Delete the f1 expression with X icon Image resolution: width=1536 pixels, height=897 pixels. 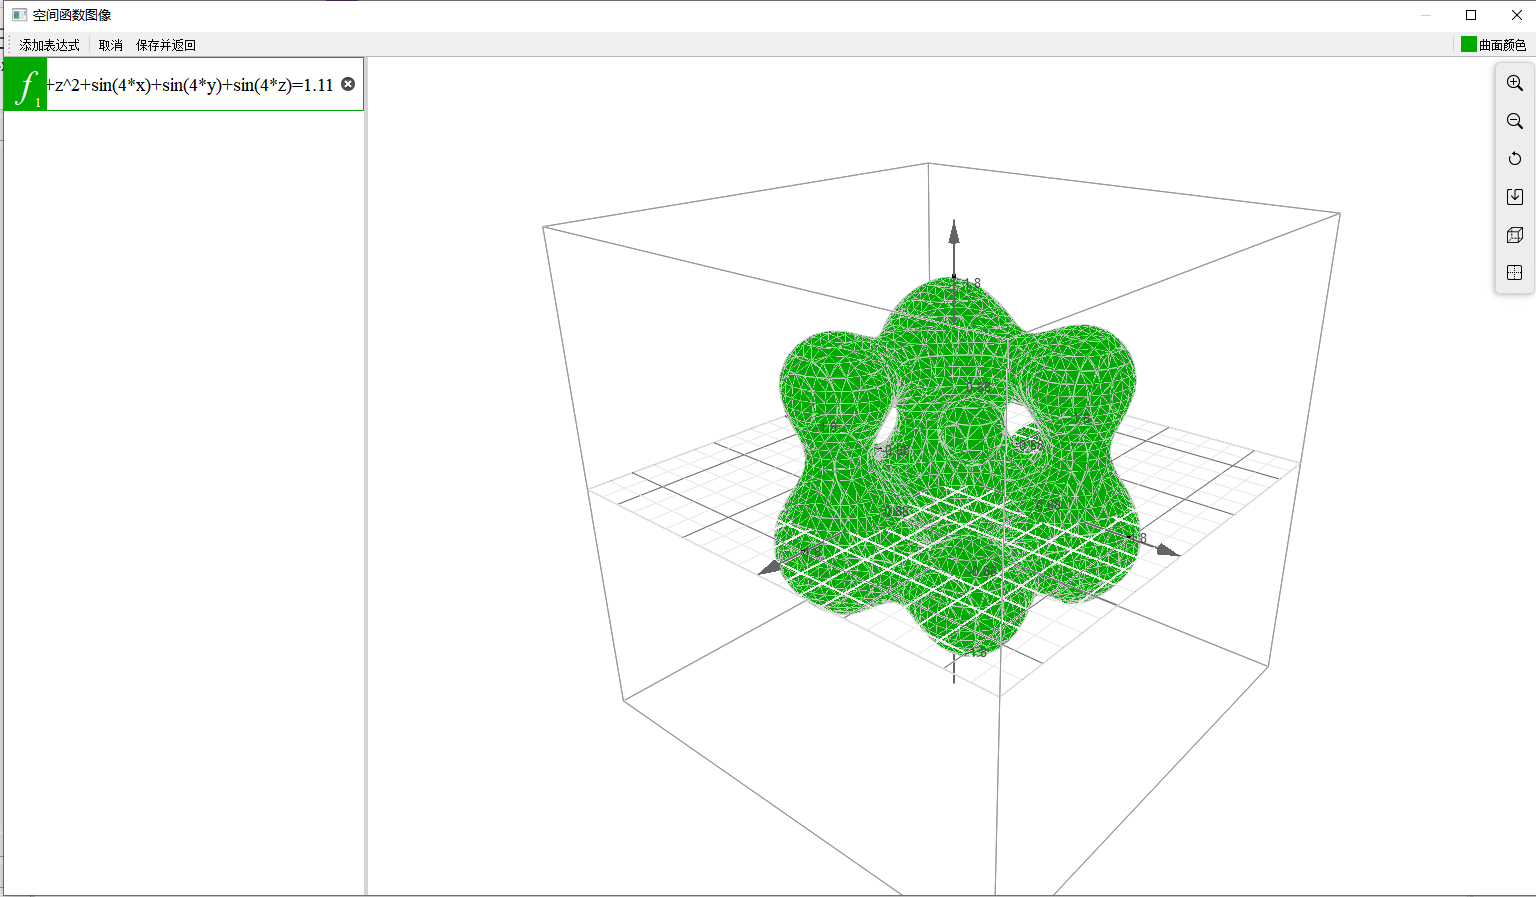(x=348, y=84)
